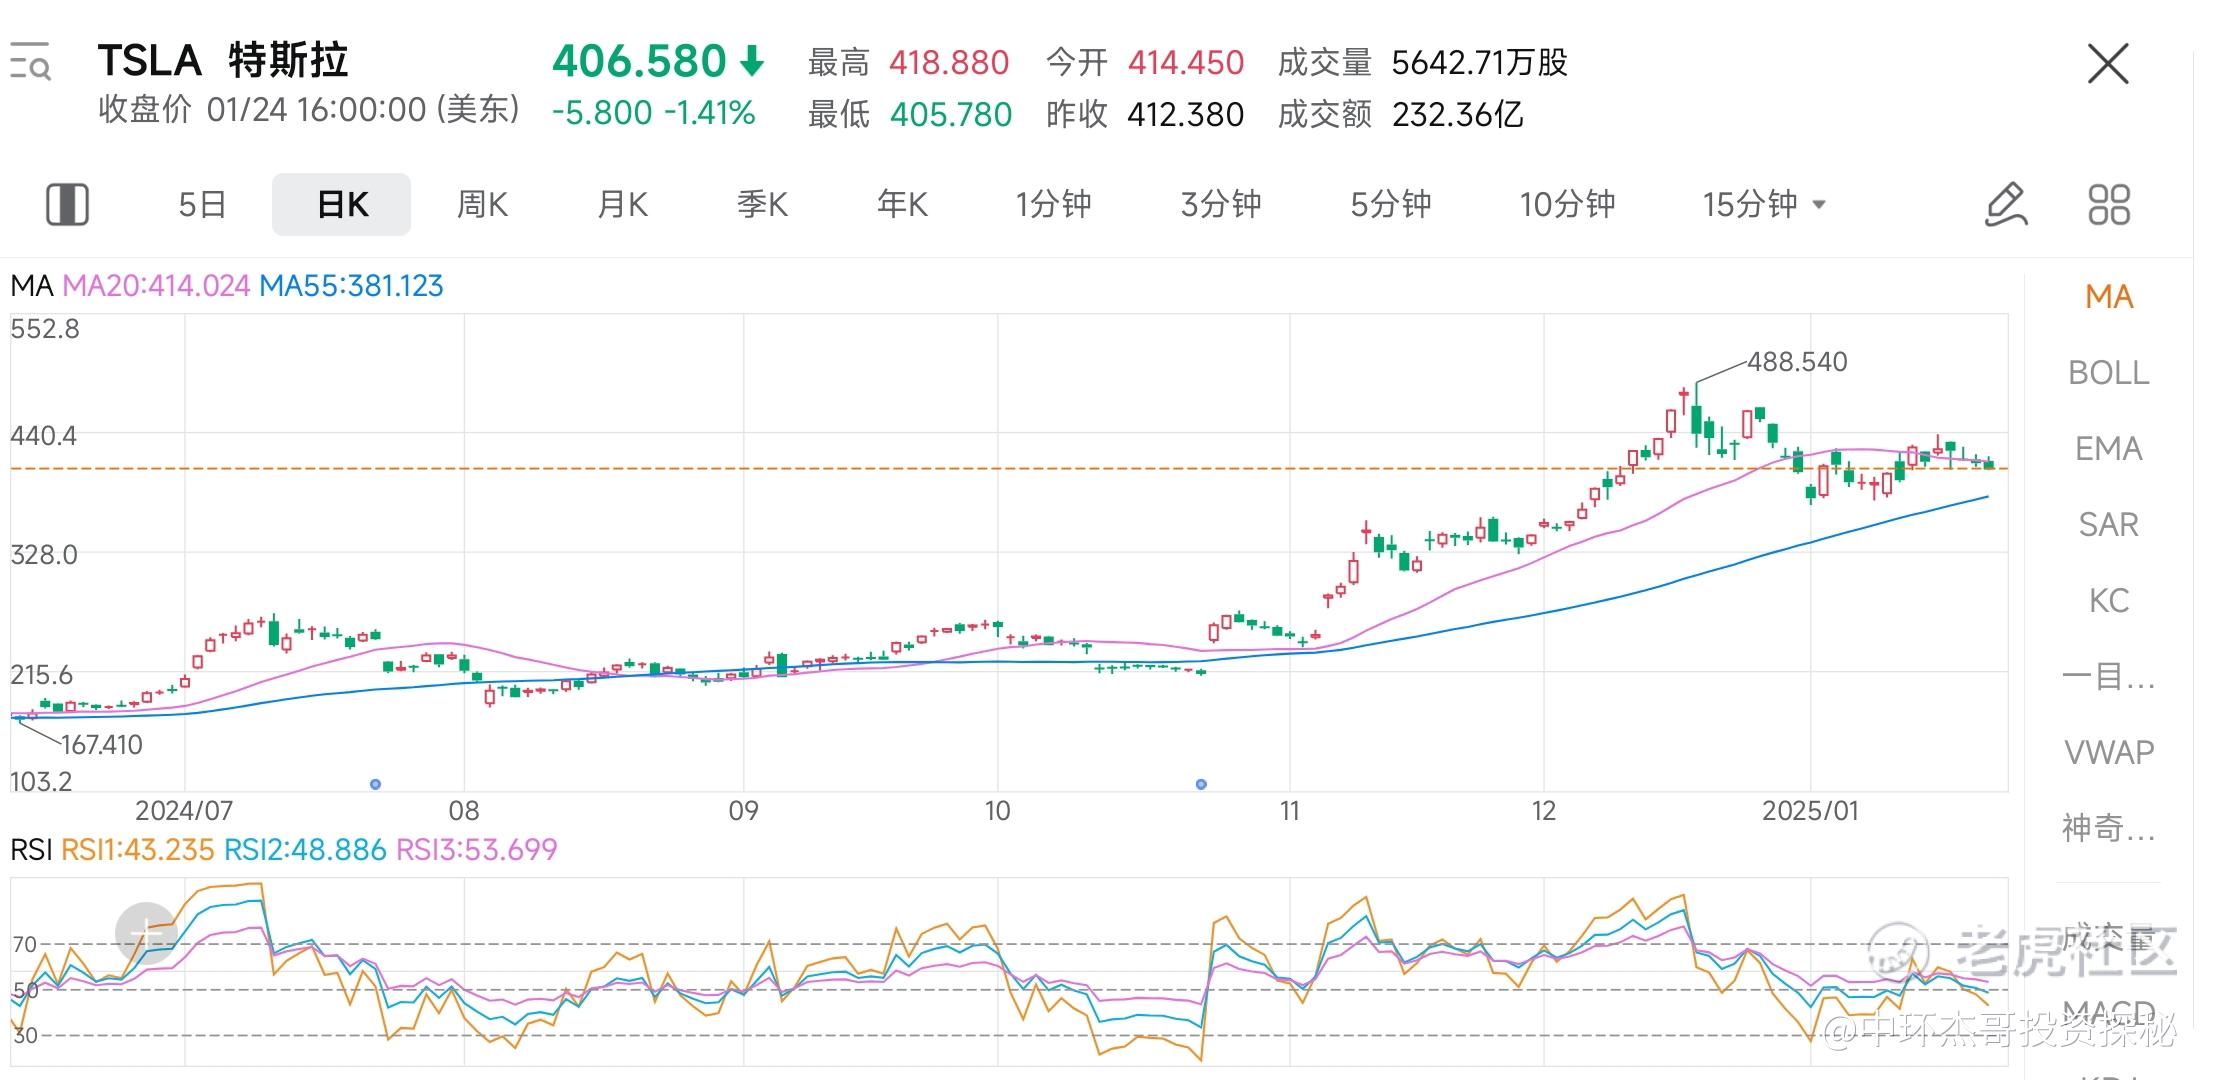
Task: Click the event dot marker before 08
Action: 375,784
